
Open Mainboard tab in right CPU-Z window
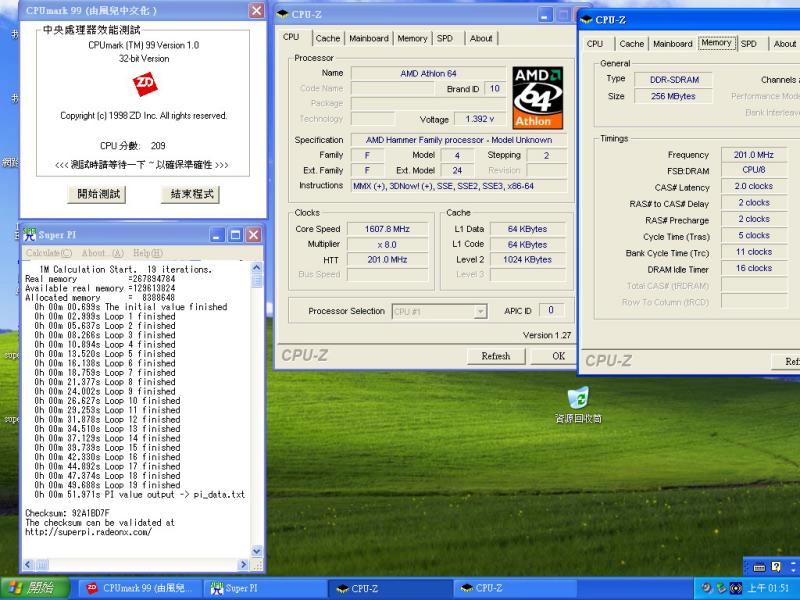[x=672, y=44]
